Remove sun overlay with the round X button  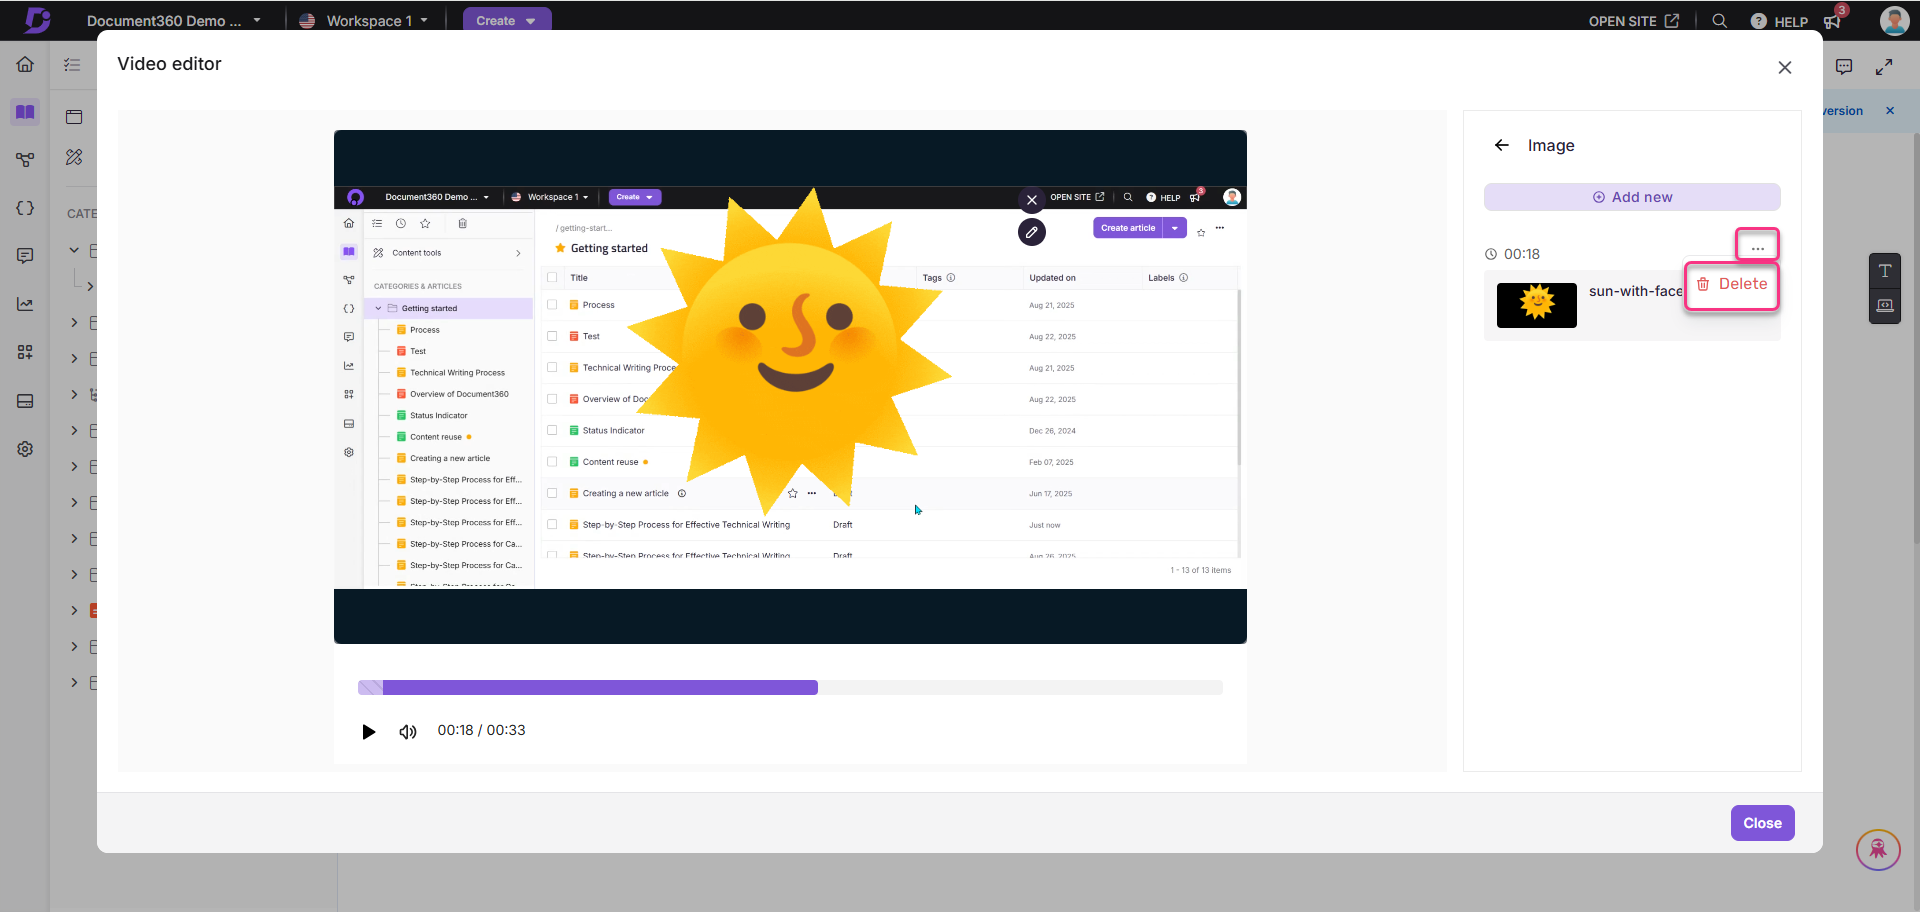pos(1032,200)
